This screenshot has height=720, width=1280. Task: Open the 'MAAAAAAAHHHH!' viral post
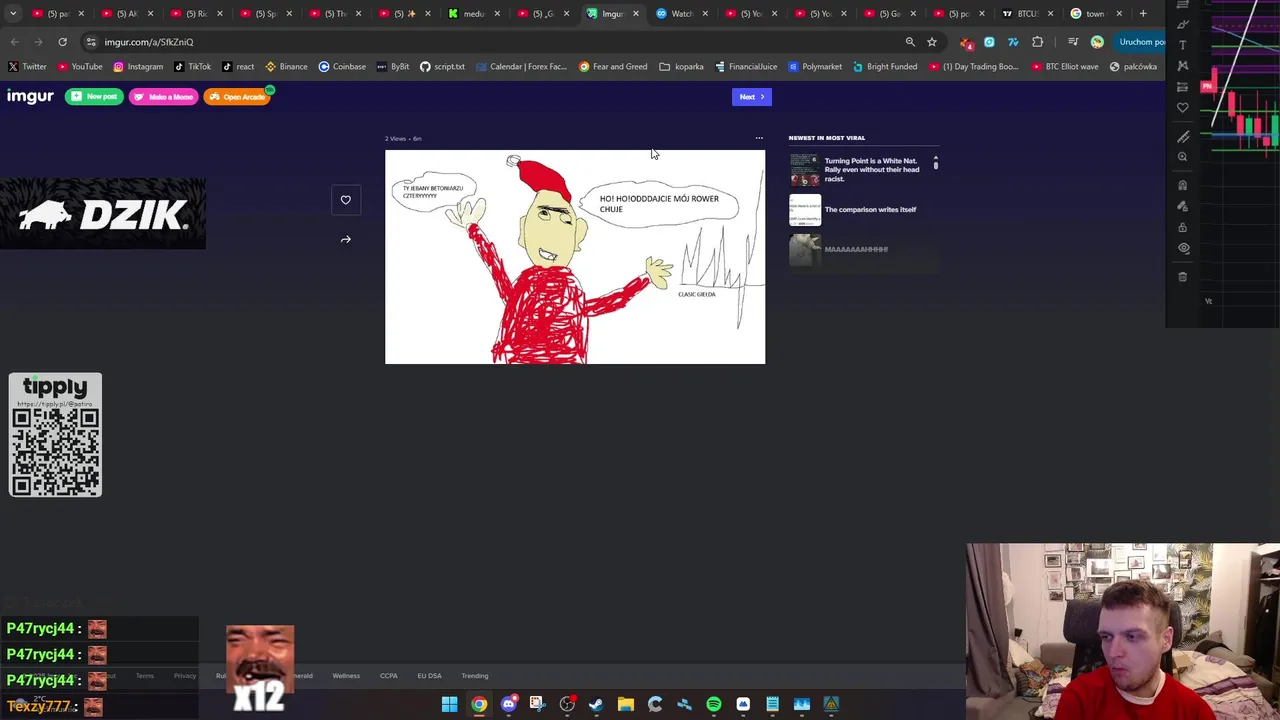coord(856,249)
